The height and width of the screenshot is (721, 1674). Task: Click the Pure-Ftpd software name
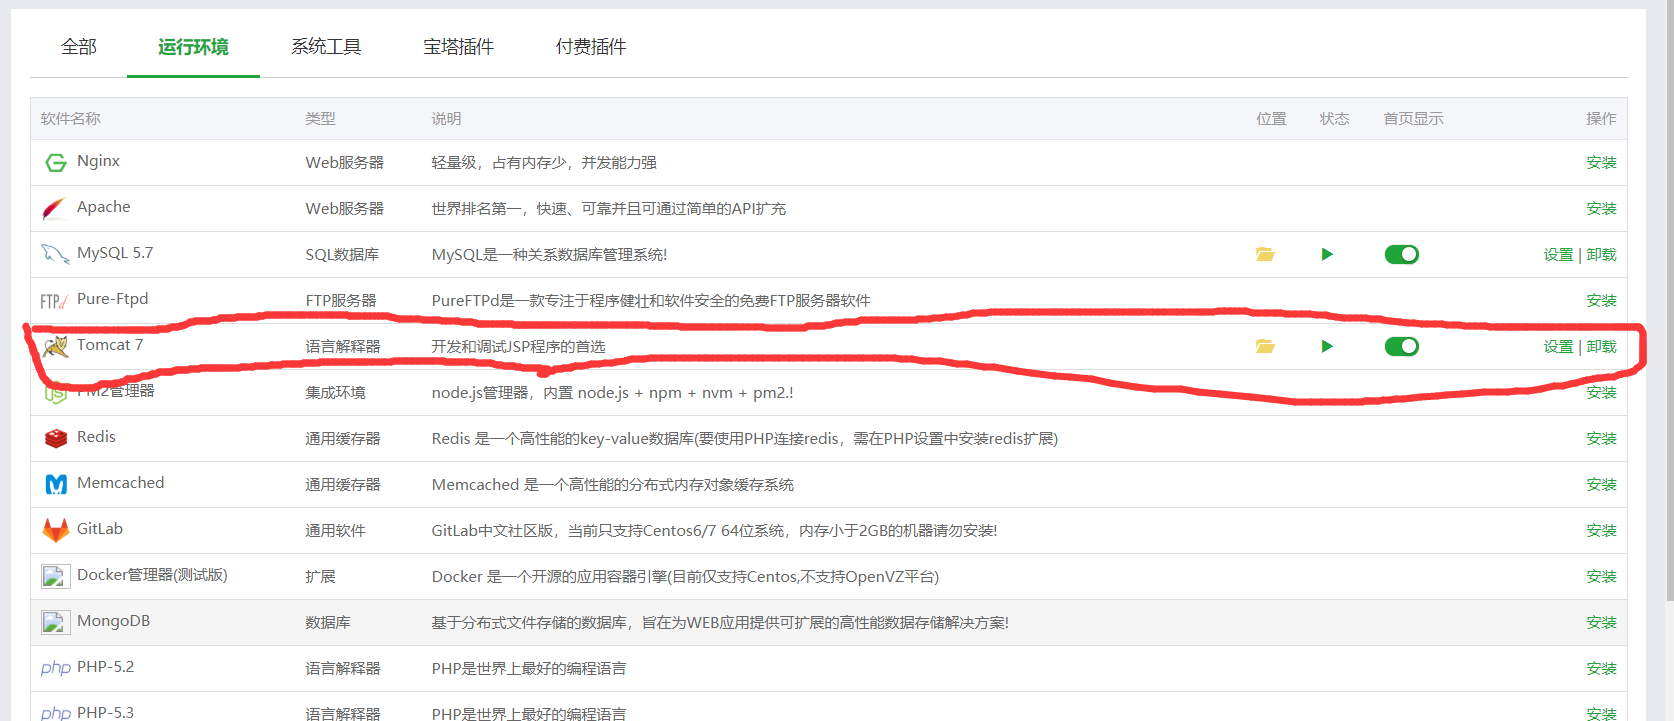[112, 299]
